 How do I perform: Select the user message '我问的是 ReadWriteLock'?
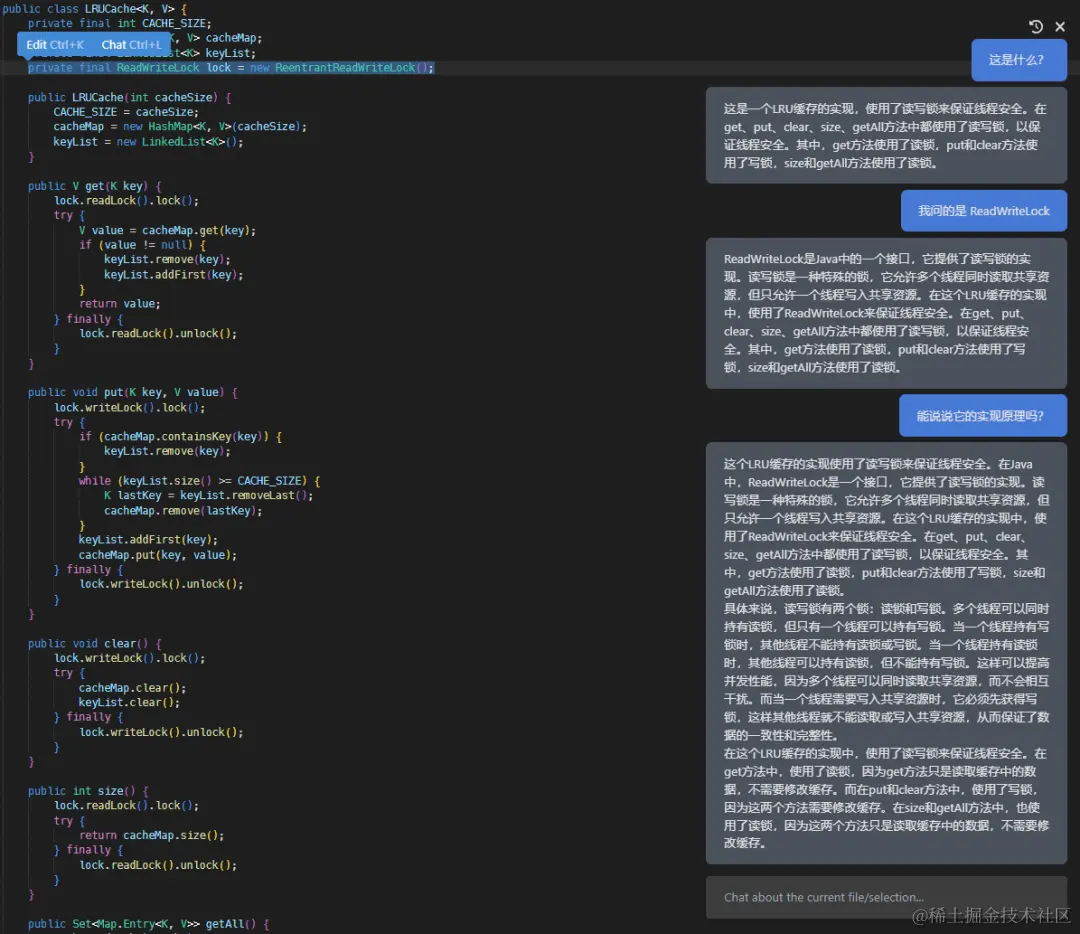984,211
